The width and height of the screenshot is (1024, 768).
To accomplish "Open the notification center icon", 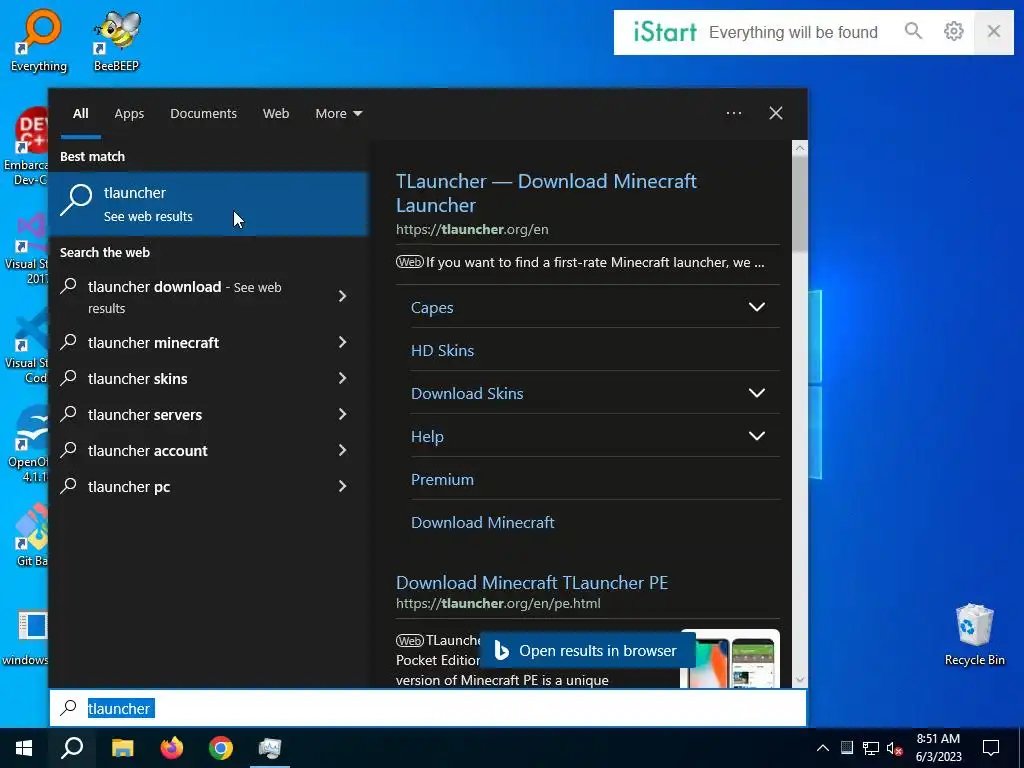I will click(991, 748).
